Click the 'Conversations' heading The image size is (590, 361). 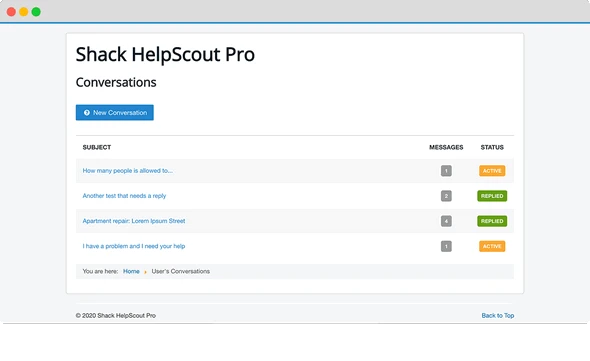click(x=116, y=82)
